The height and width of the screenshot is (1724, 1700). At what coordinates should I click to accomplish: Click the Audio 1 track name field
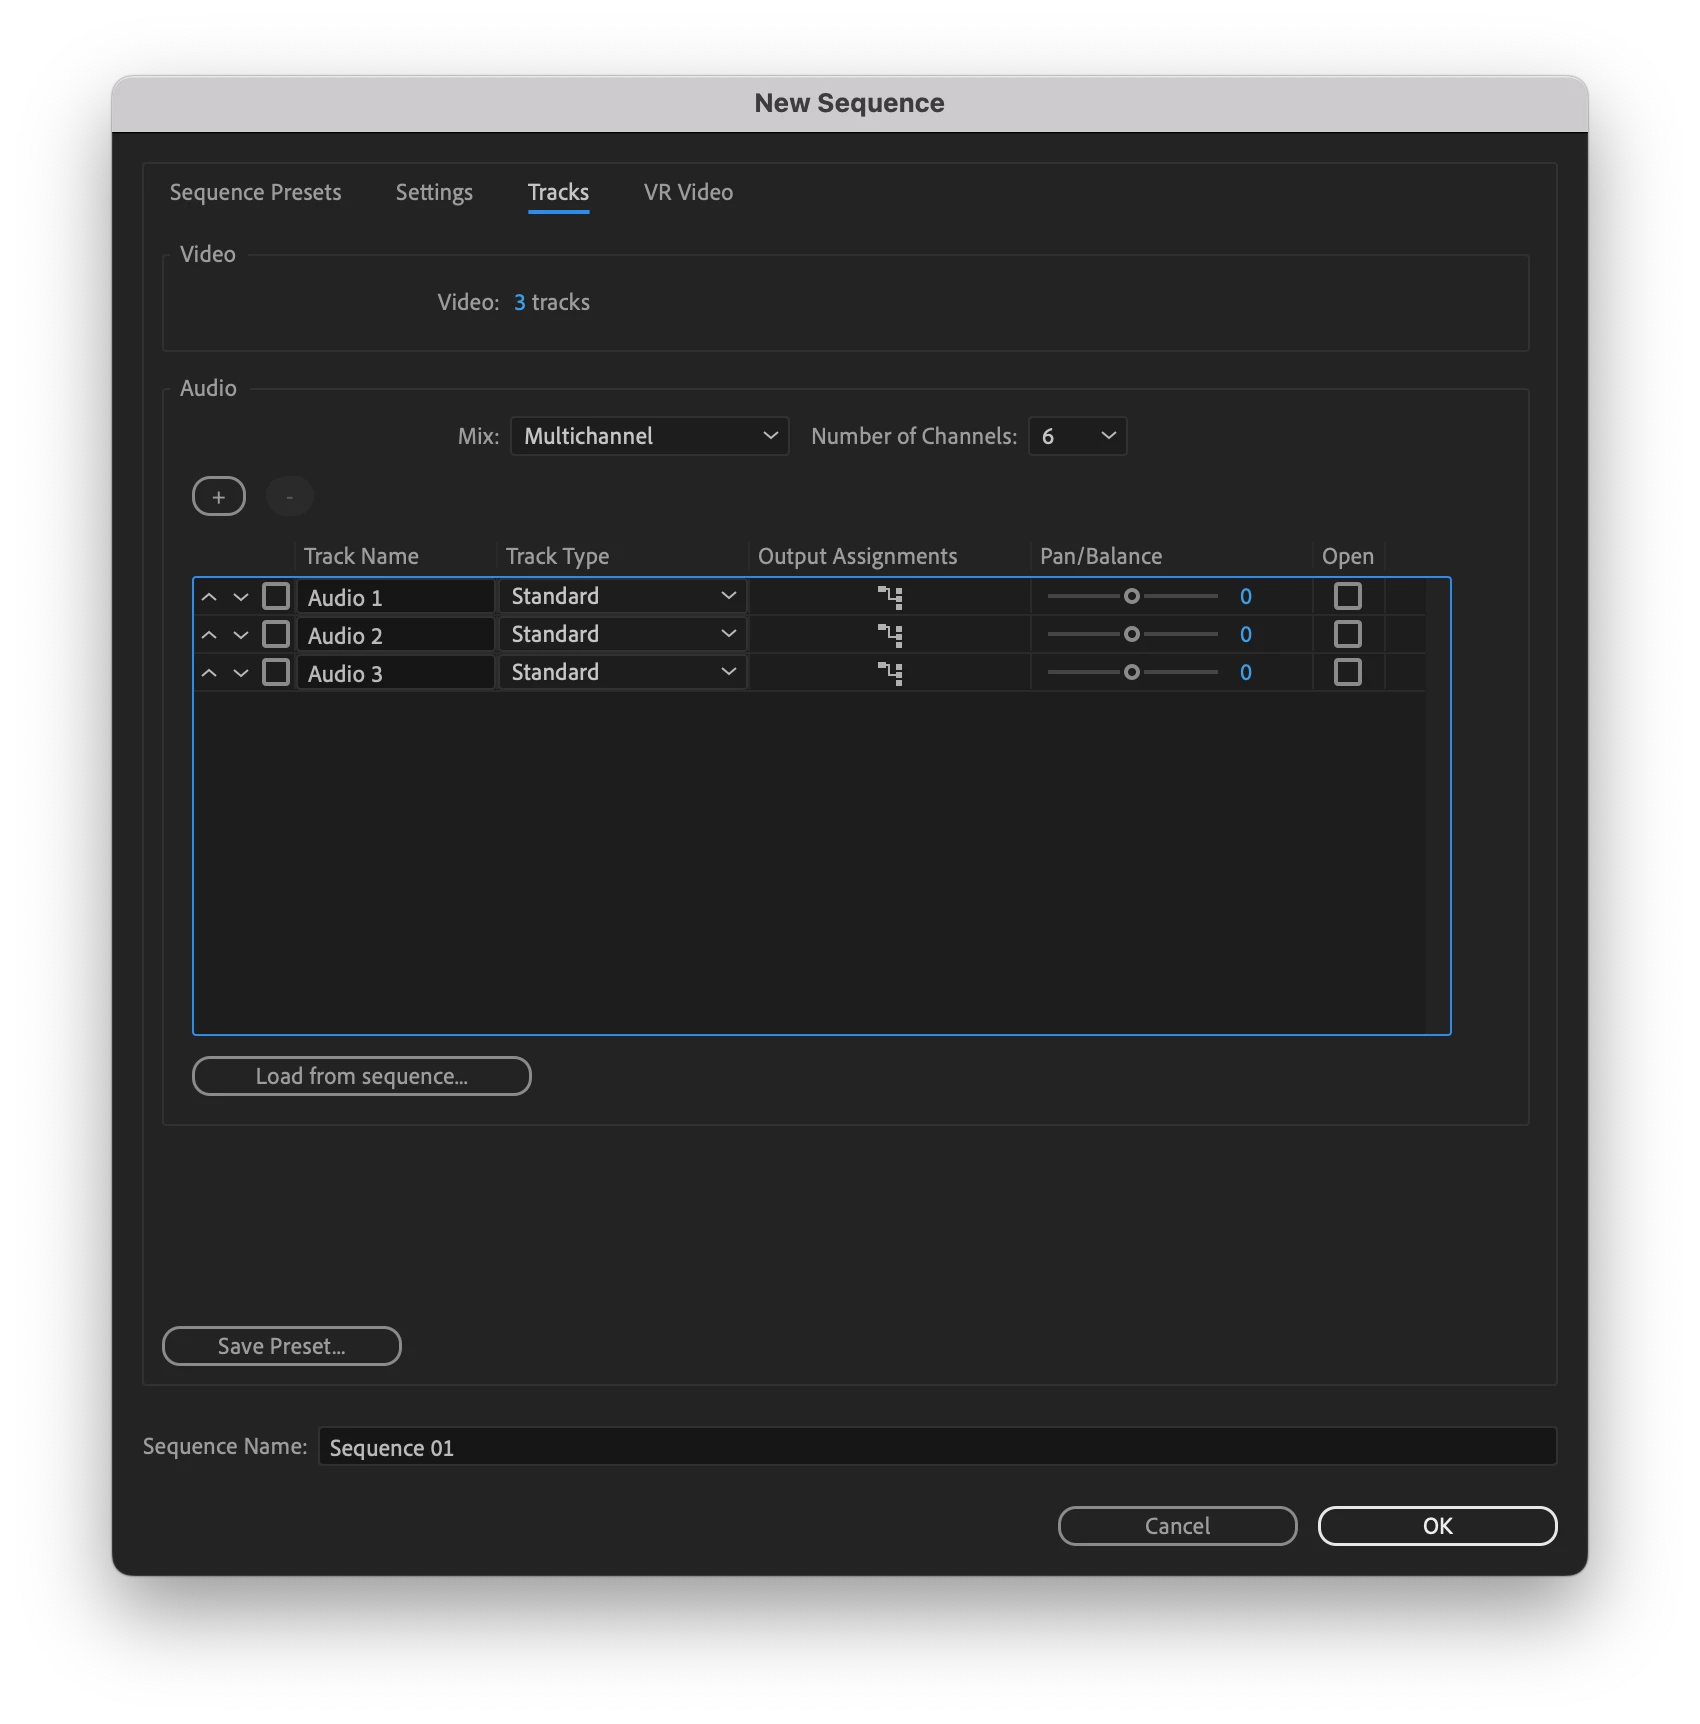[x=396, y=597]
